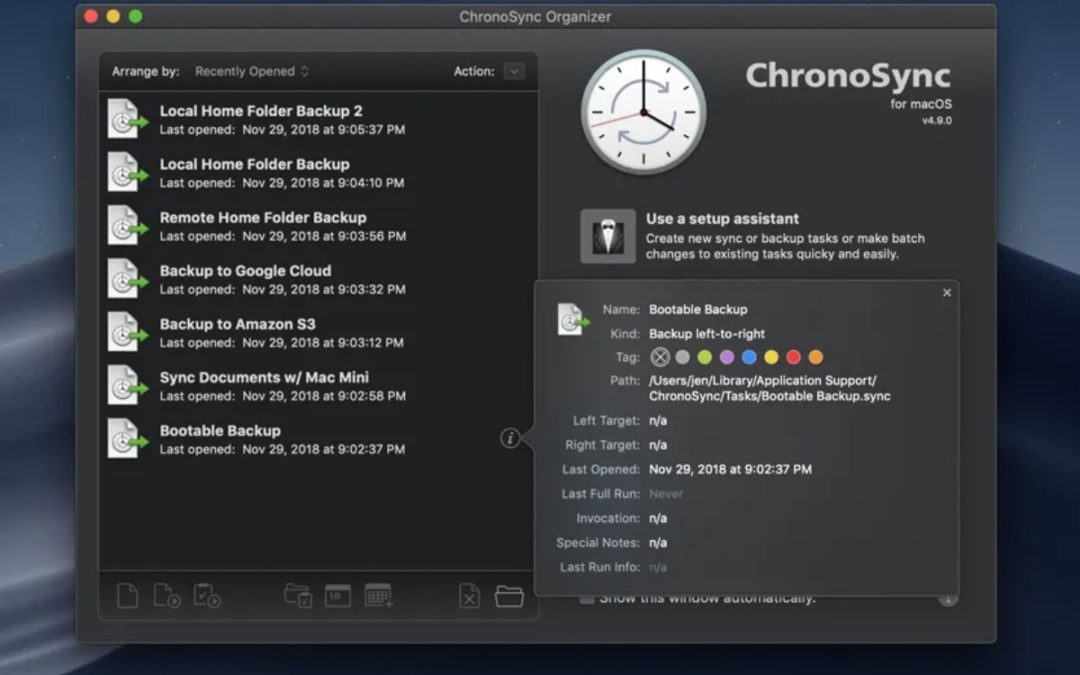Open the Recently Opened arrange-by dropdown

tap(251, 71)
